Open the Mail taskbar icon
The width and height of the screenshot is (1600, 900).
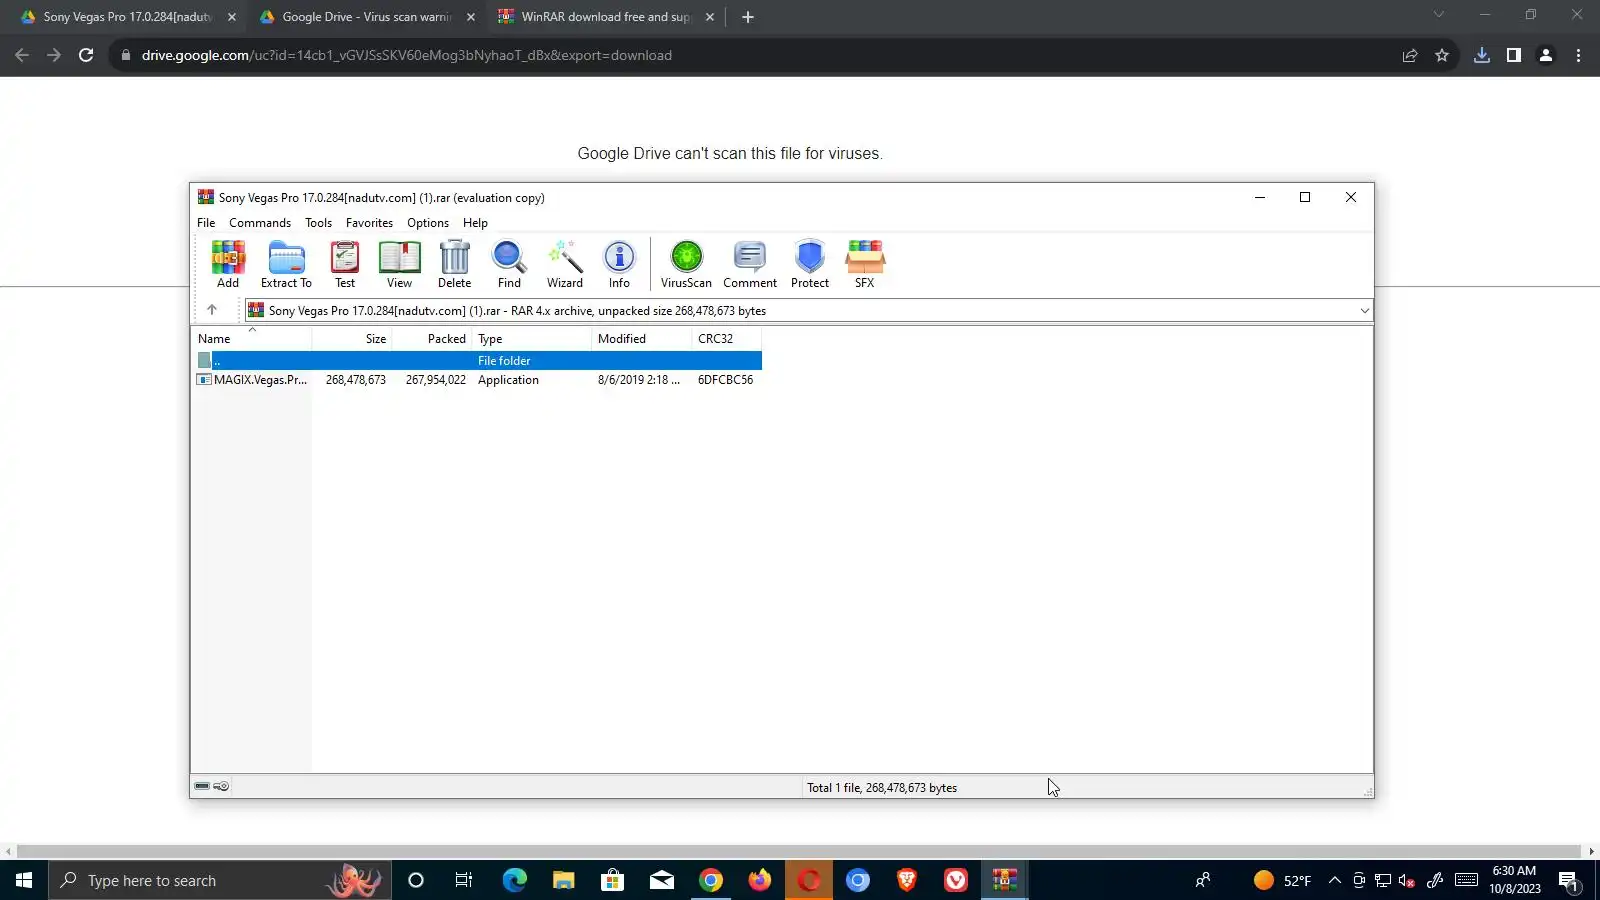[x=662, y=880]
